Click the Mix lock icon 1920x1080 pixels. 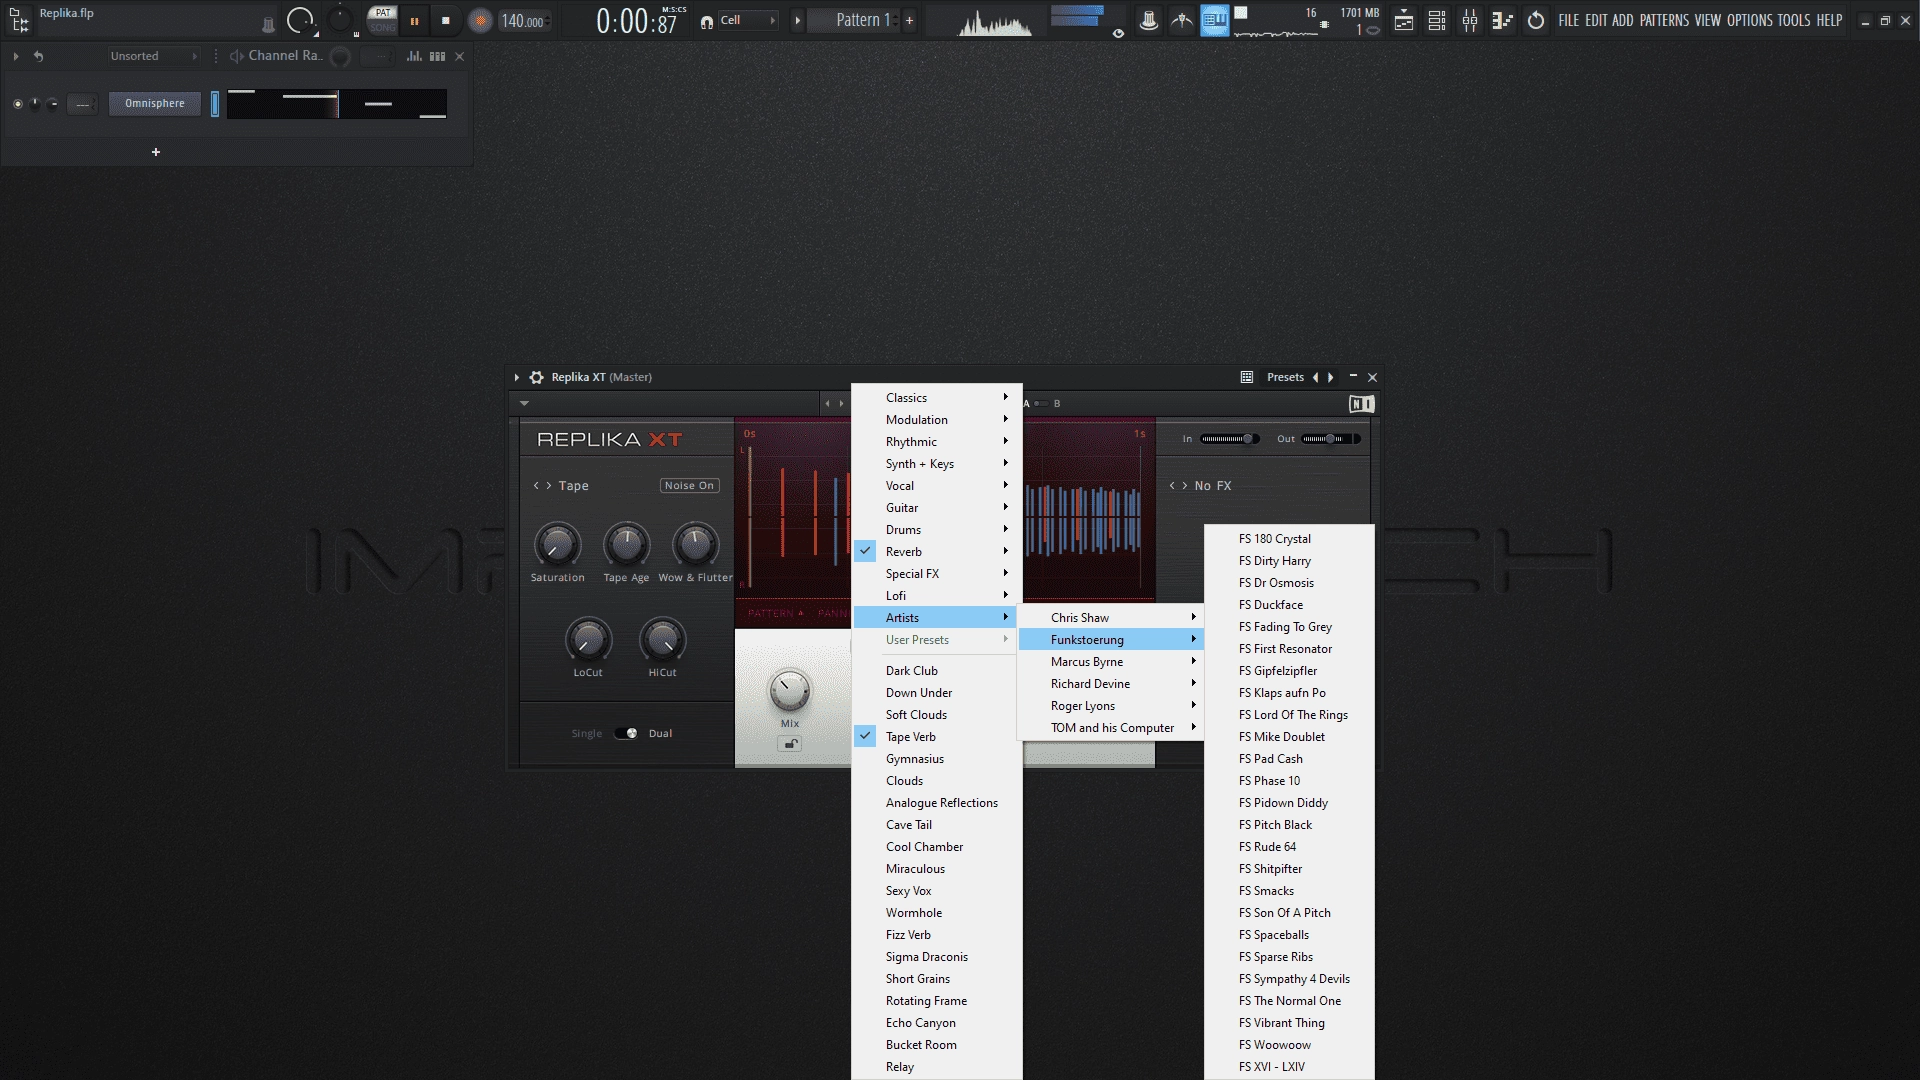tap(790, 744)
